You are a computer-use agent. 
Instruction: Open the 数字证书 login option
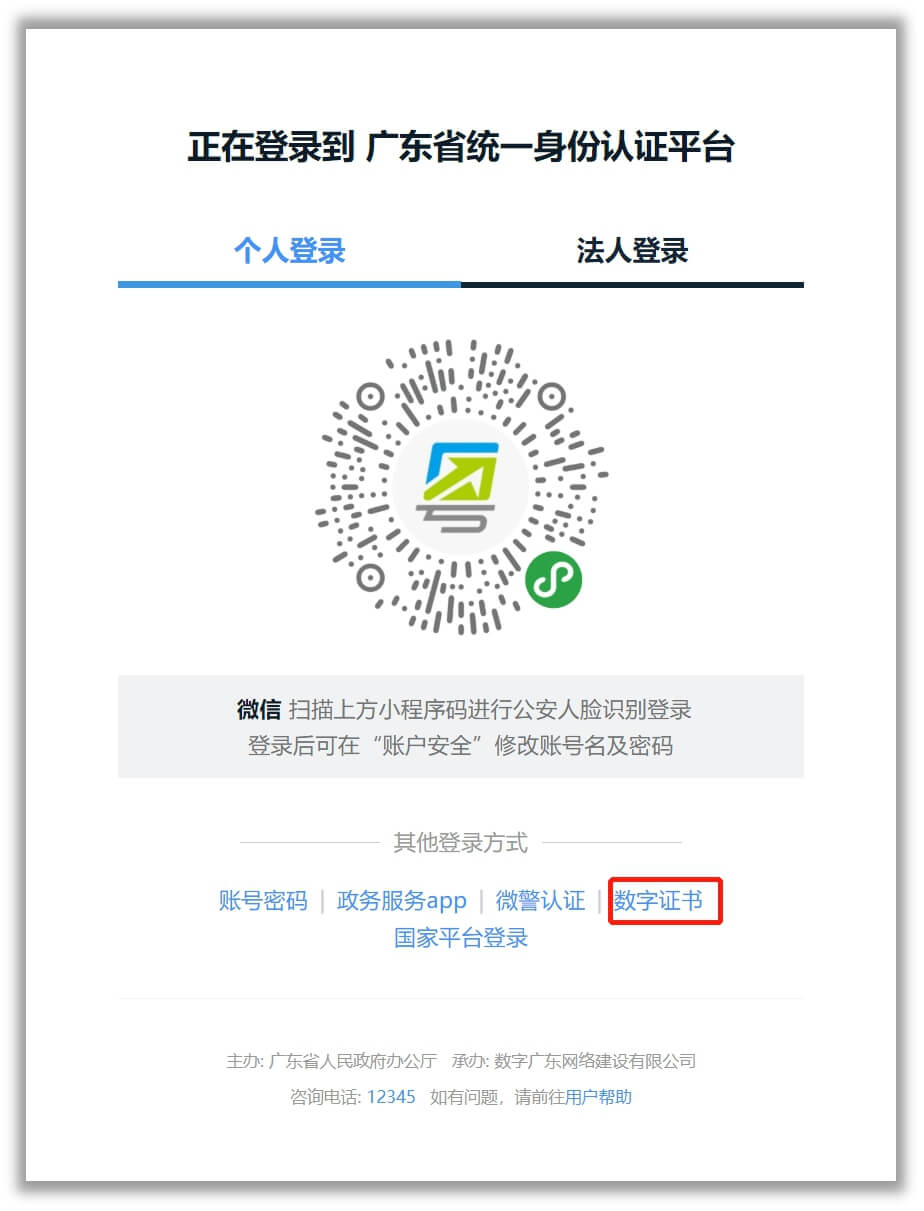click(x=658, y=900)
